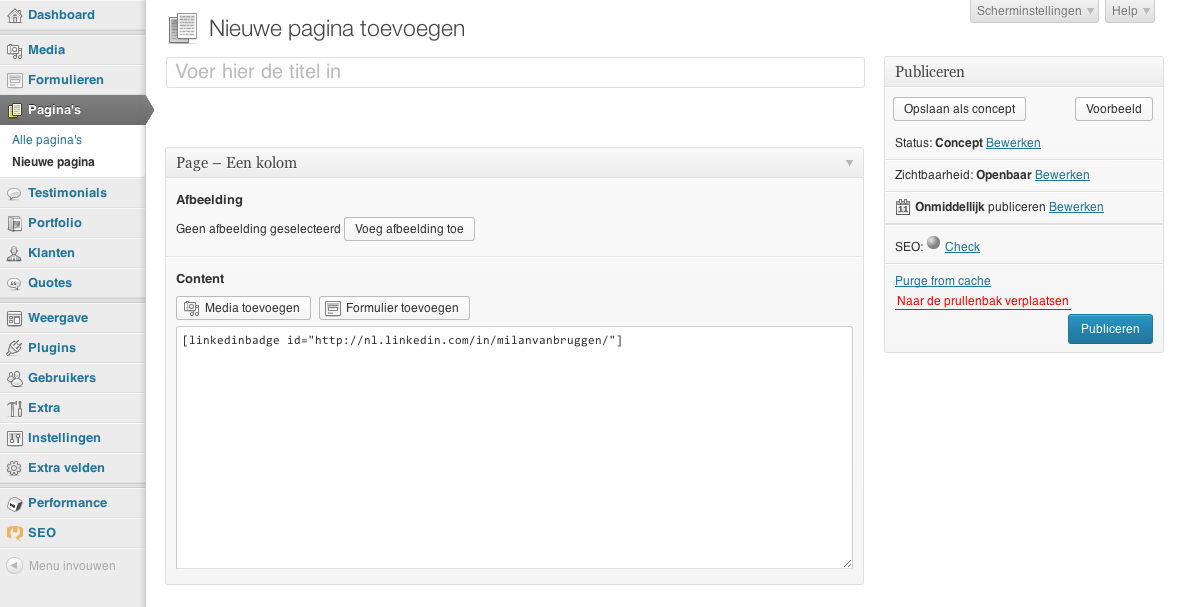
Task: Click the Dashboard home icon
Action: pyautogui.click(x=14, y=15)
